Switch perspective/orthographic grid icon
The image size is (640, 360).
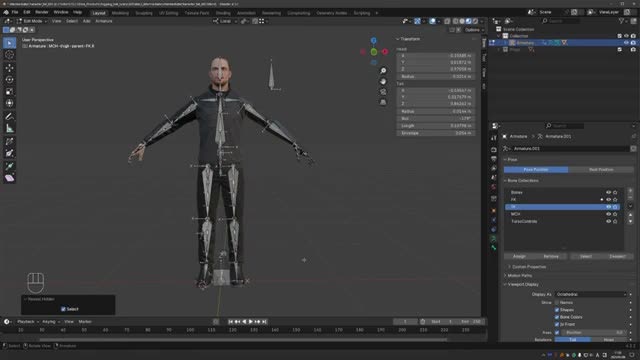(x=383, y=102)
